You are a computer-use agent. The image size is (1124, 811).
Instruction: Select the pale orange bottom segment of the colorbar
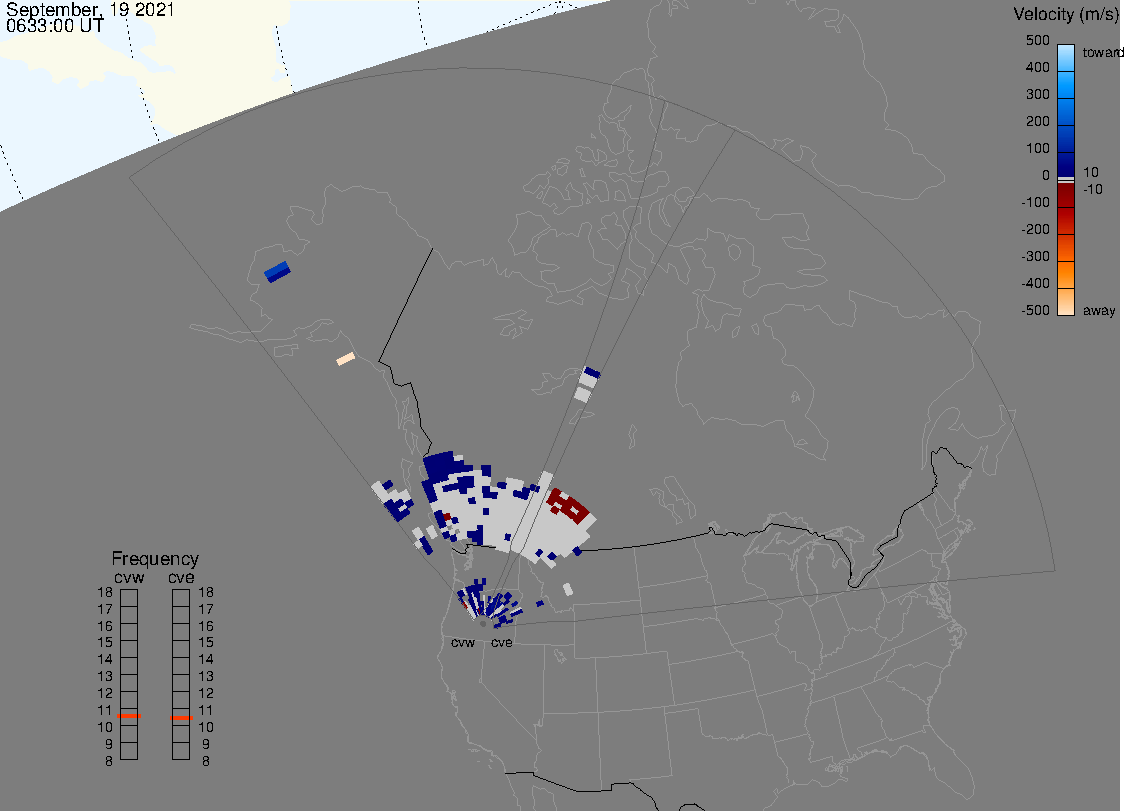coord(1066,302)
